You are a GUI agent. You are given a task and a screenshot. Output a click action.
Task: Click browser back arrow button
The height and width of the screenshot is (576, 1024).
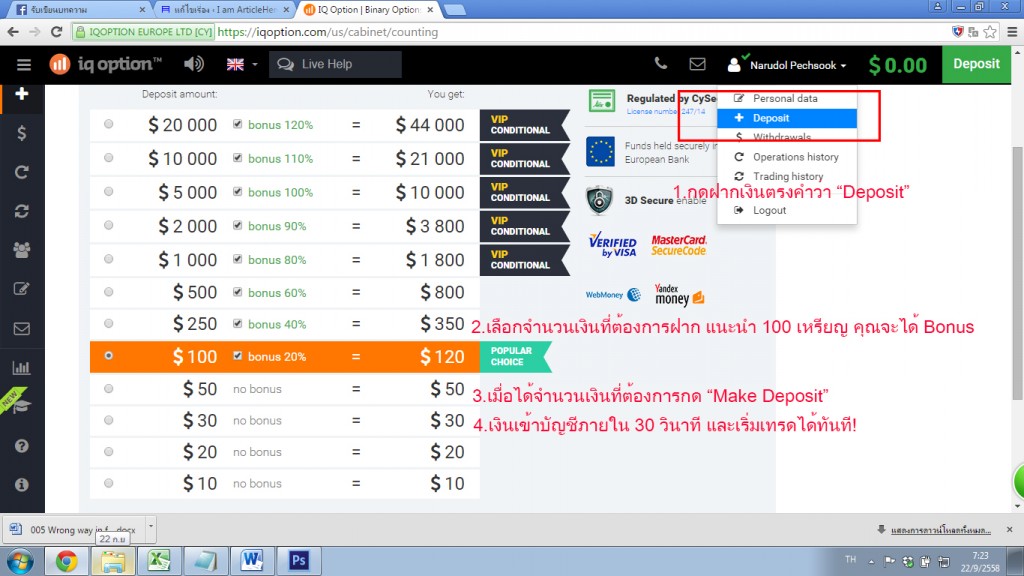pyautogui.click(x=13, y=31)
